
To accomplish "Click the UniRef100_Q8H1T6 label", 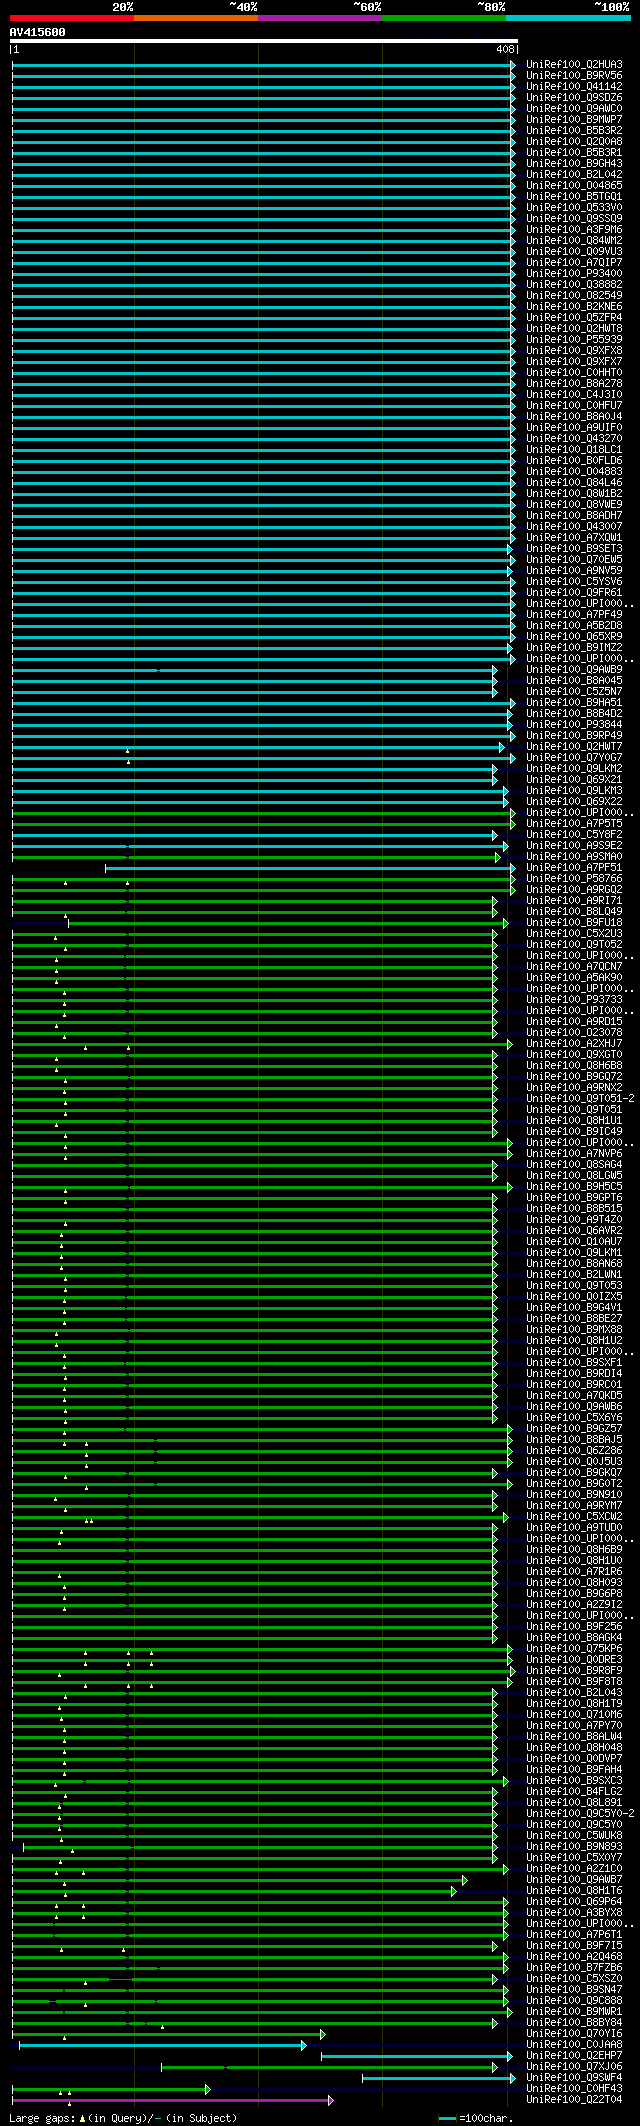I will pyautogui.click(x=574, y=1891).
